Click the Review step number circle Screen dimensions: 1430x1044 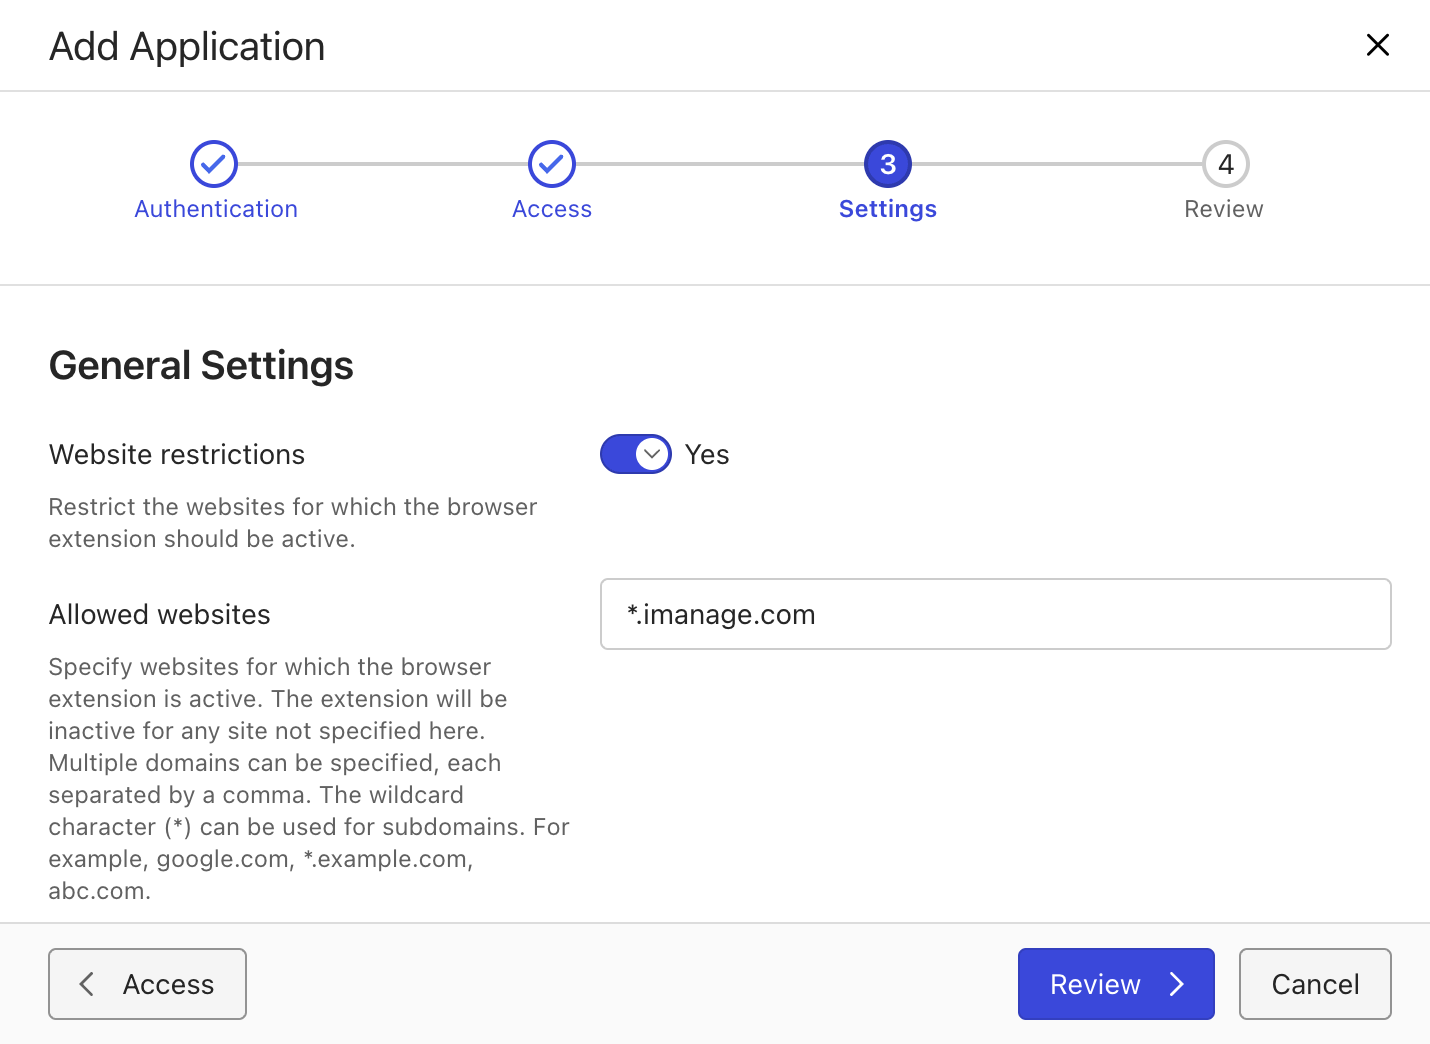pyautogui.click(x=1224, y=164)
